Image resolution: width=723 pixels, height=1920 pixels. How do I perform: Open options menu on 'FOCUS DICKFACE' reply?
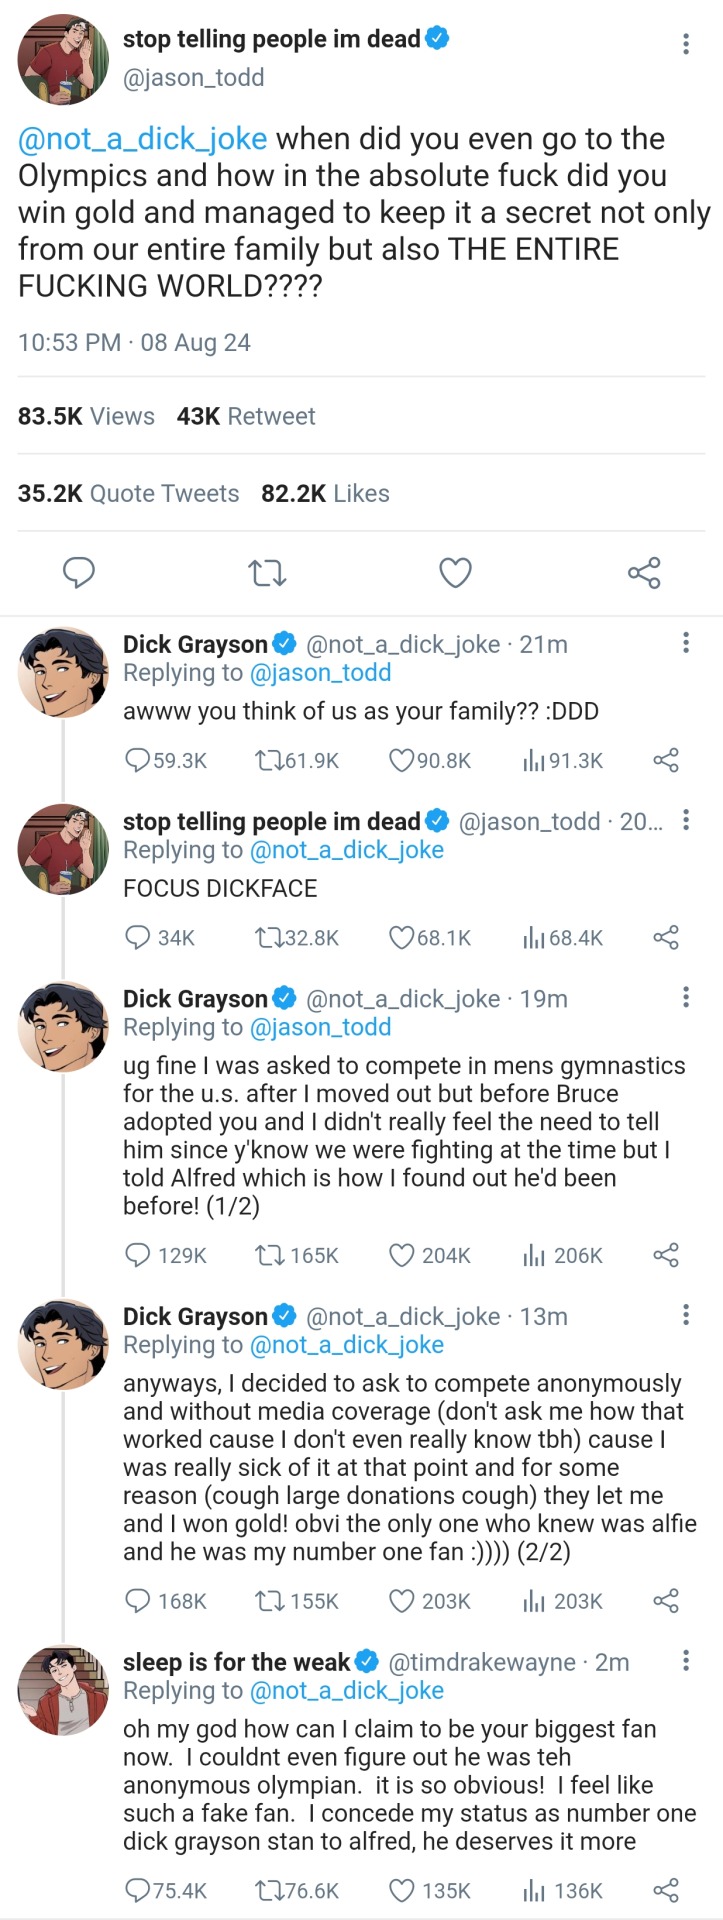685,820
